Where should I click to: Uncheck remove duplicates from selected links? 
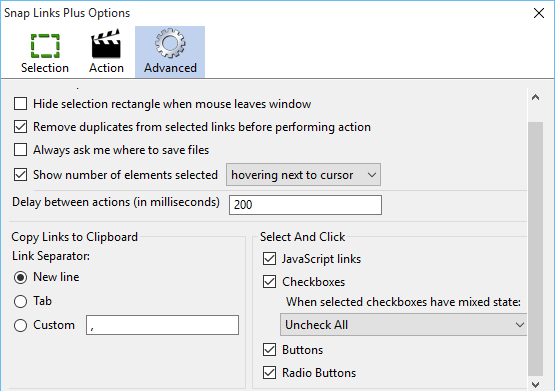click(21, 127)
